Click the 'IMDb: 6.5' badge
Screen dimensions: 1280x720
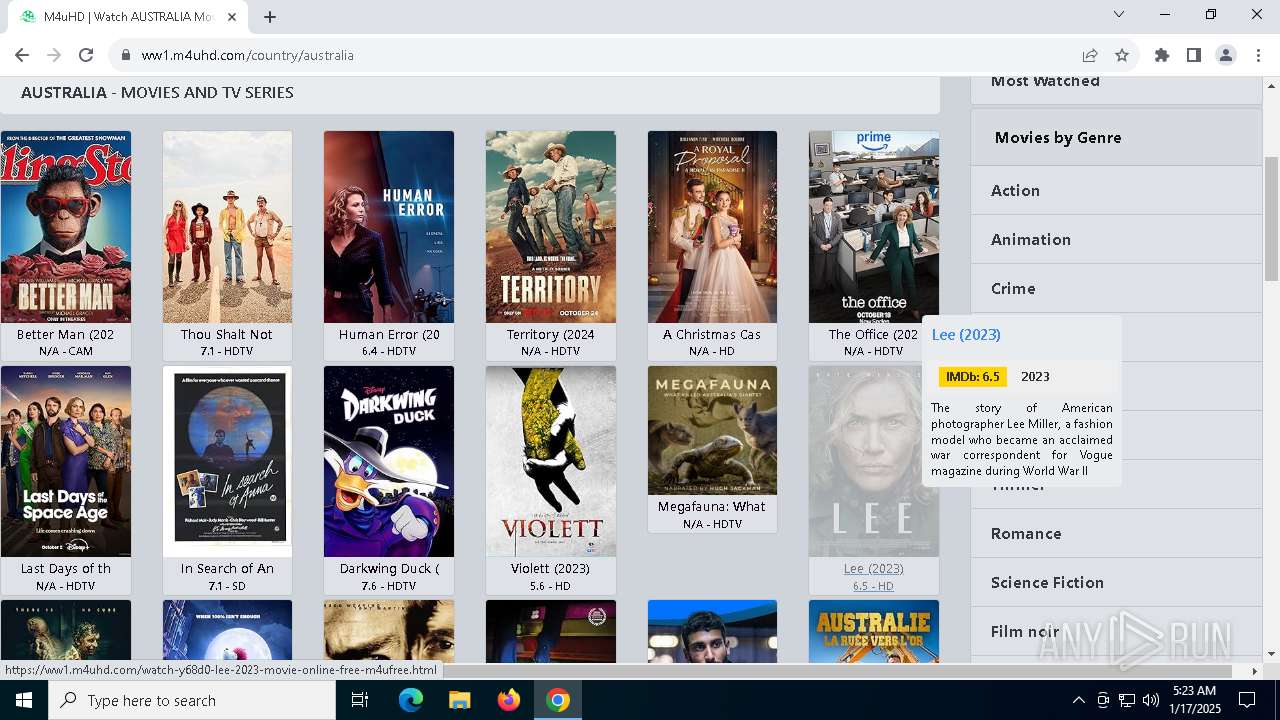(973, 376)
